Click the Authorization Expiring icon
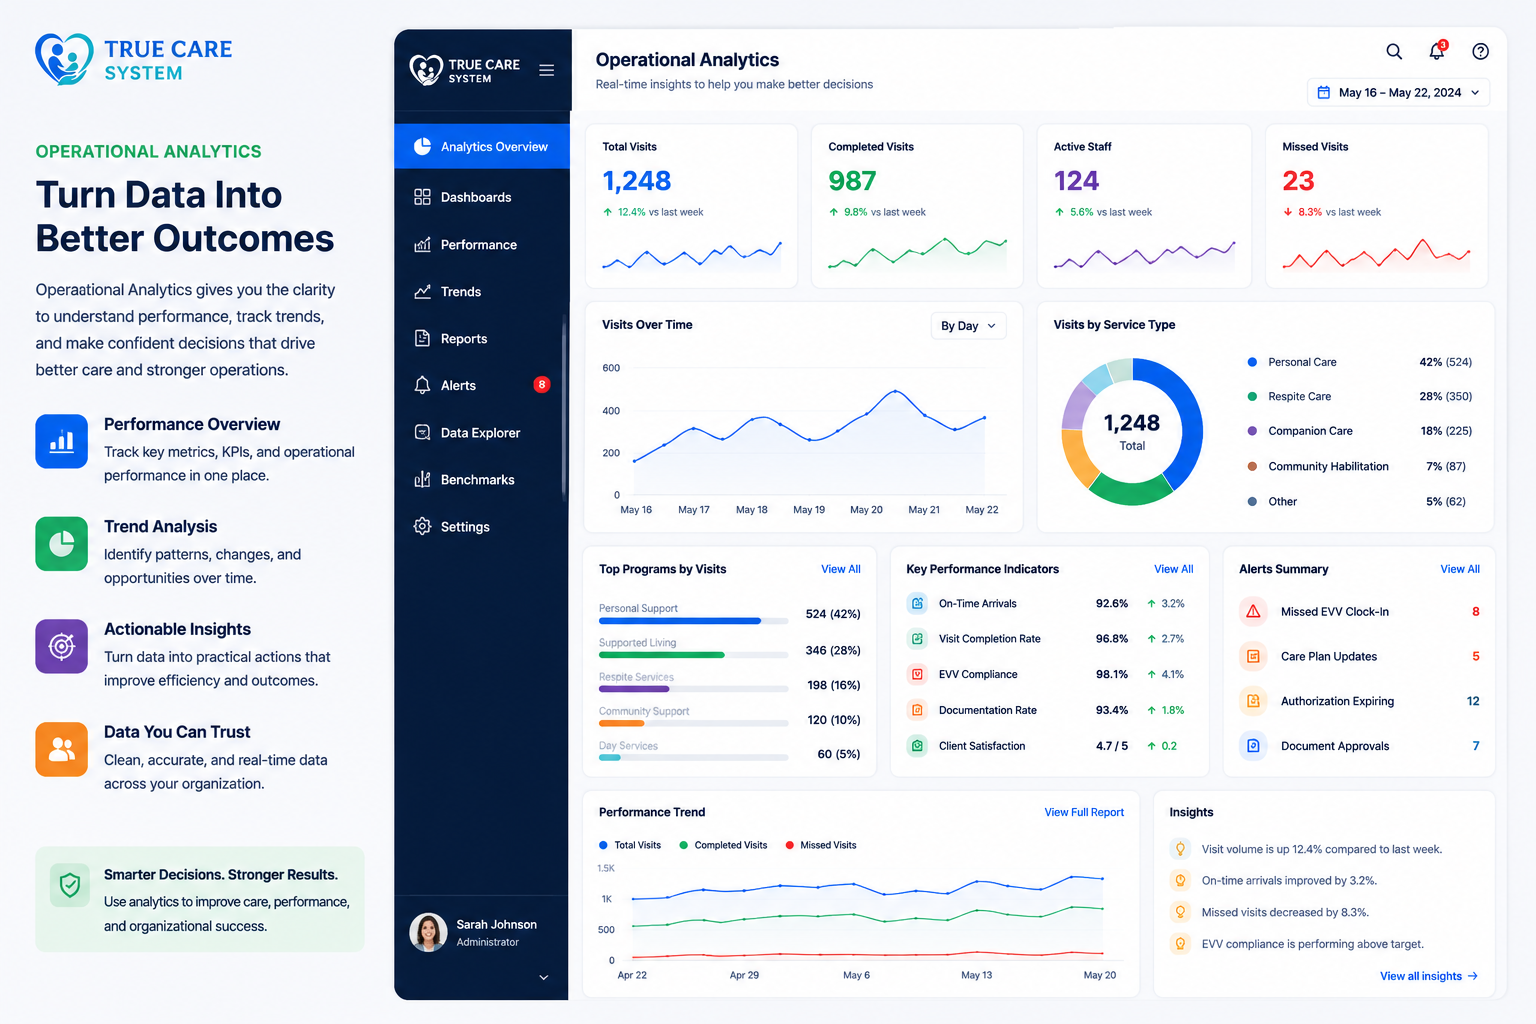Viewport: 1536px width, 1024px height. coord(1253,701)
